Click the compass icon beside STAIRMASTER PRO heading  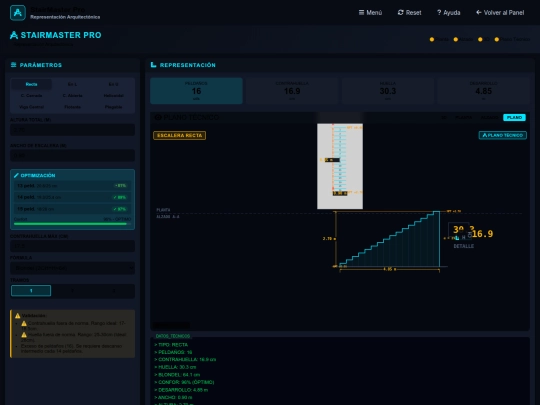point(14,35)
